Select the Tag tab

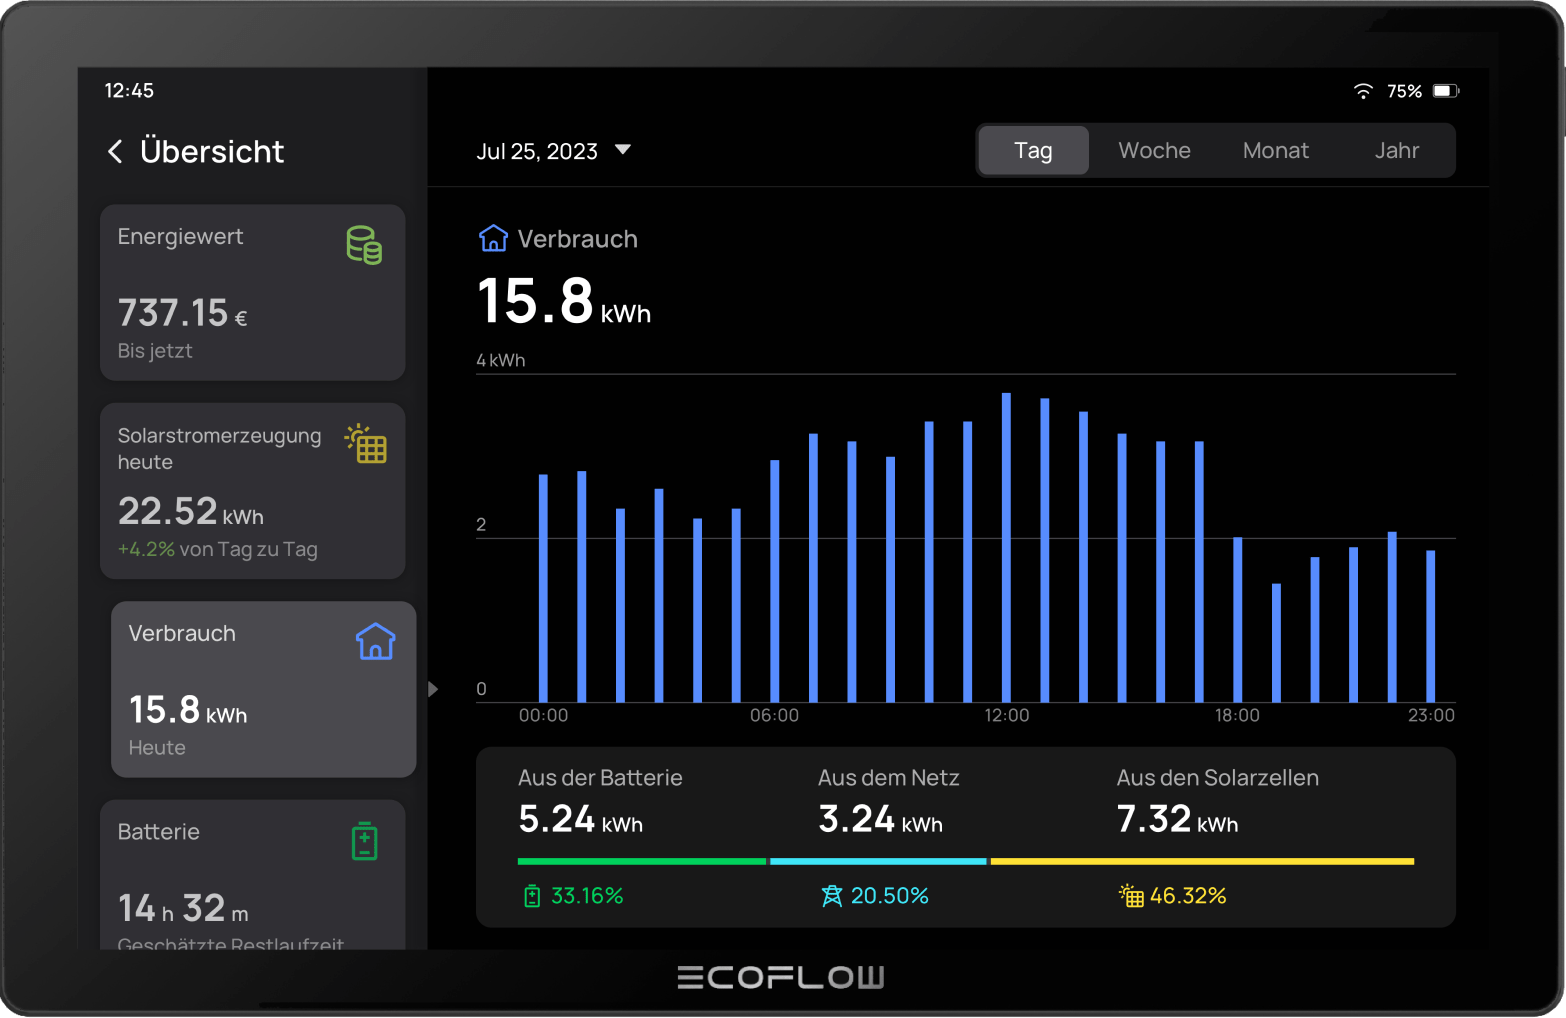click(x=1033, y=151)
